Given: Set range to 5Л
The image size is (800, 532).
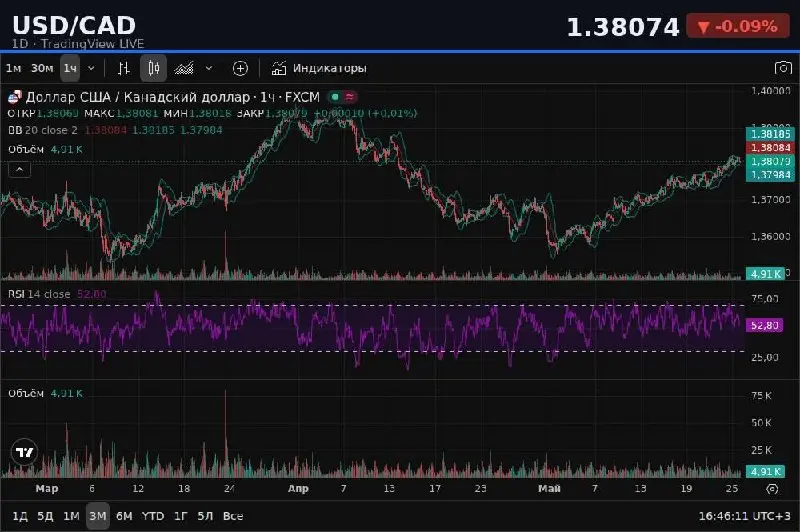Looking at the screenshot, I should coord(205,516).
